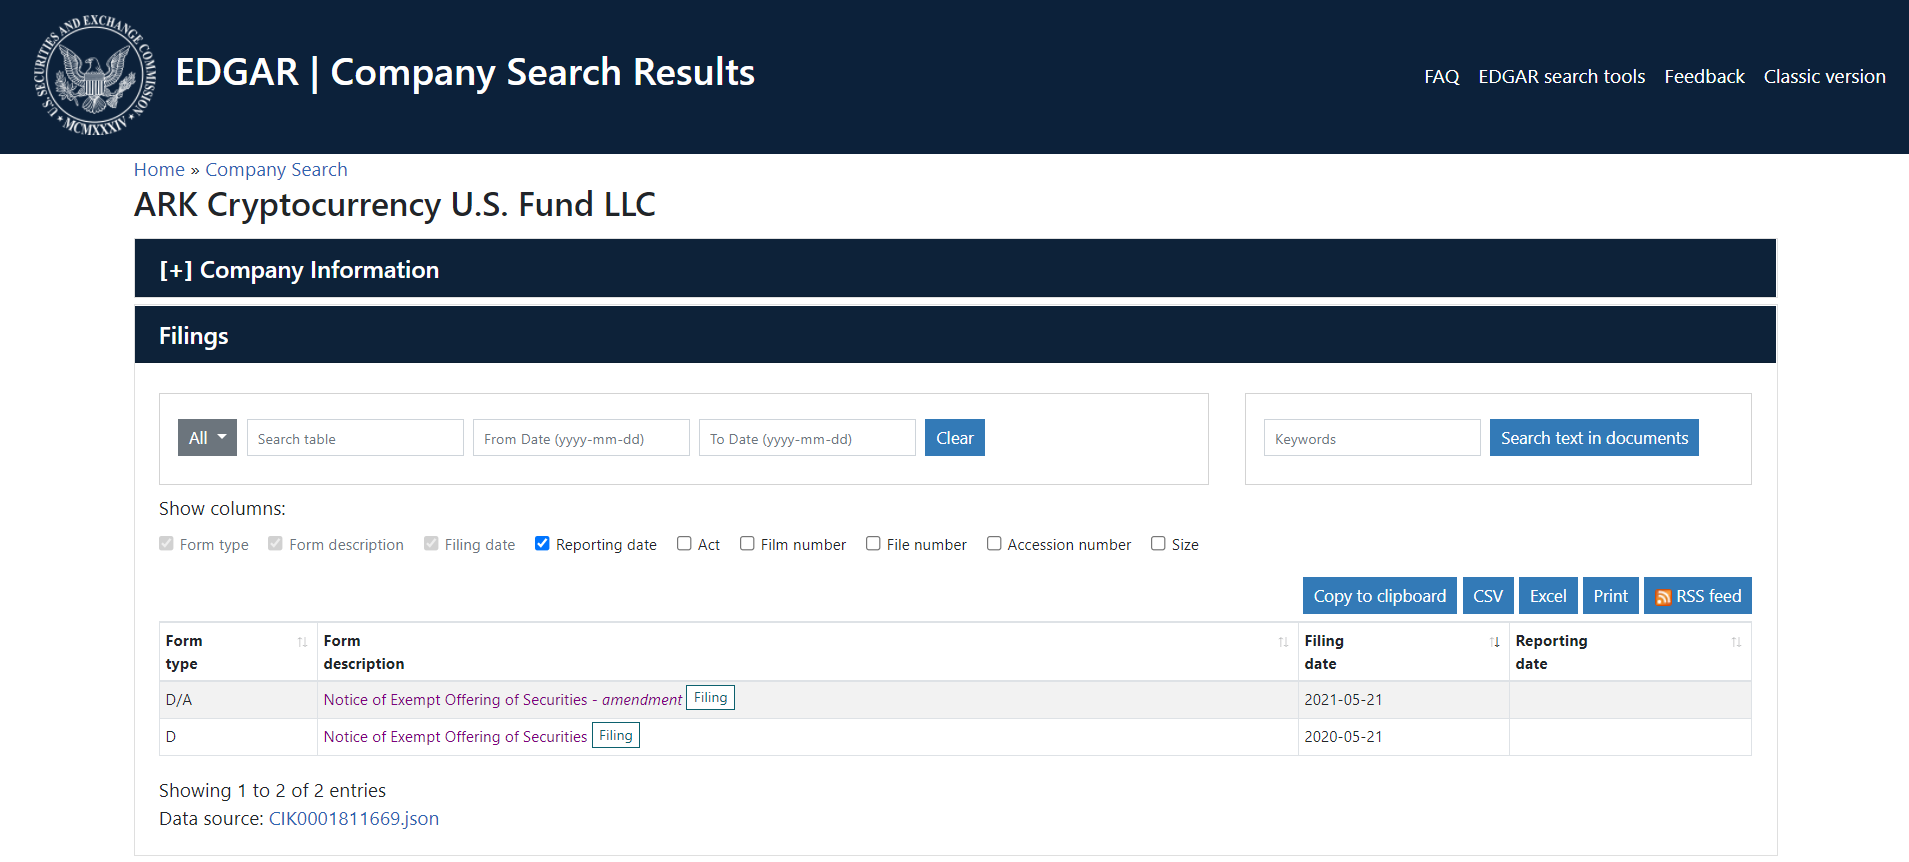The width and height of the screenshot is (1909, 862).
Task: Open Notice of Exempt Offering D link
Action: (x=455, y=737)
